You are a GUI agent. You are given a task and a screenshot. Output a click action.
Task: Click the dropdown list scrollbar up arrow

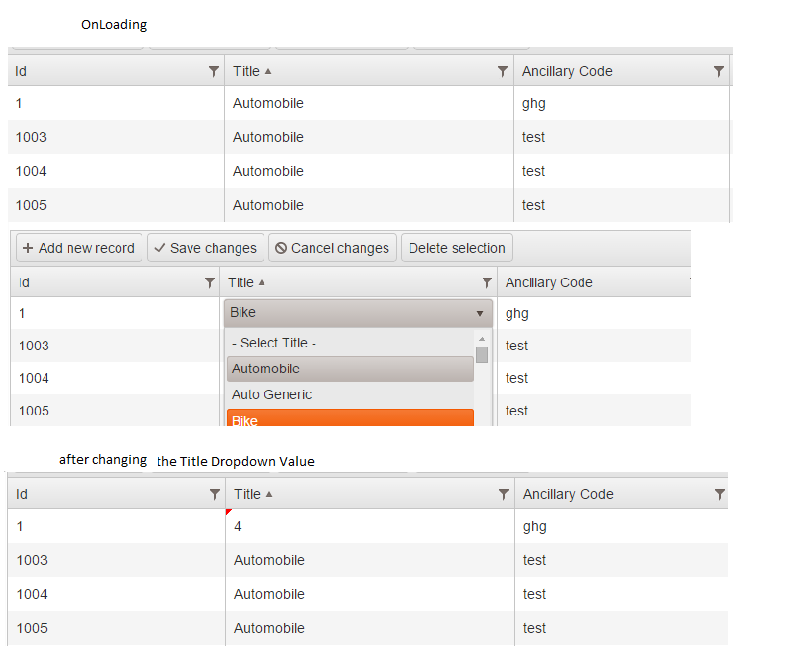(x=482, y=340)
